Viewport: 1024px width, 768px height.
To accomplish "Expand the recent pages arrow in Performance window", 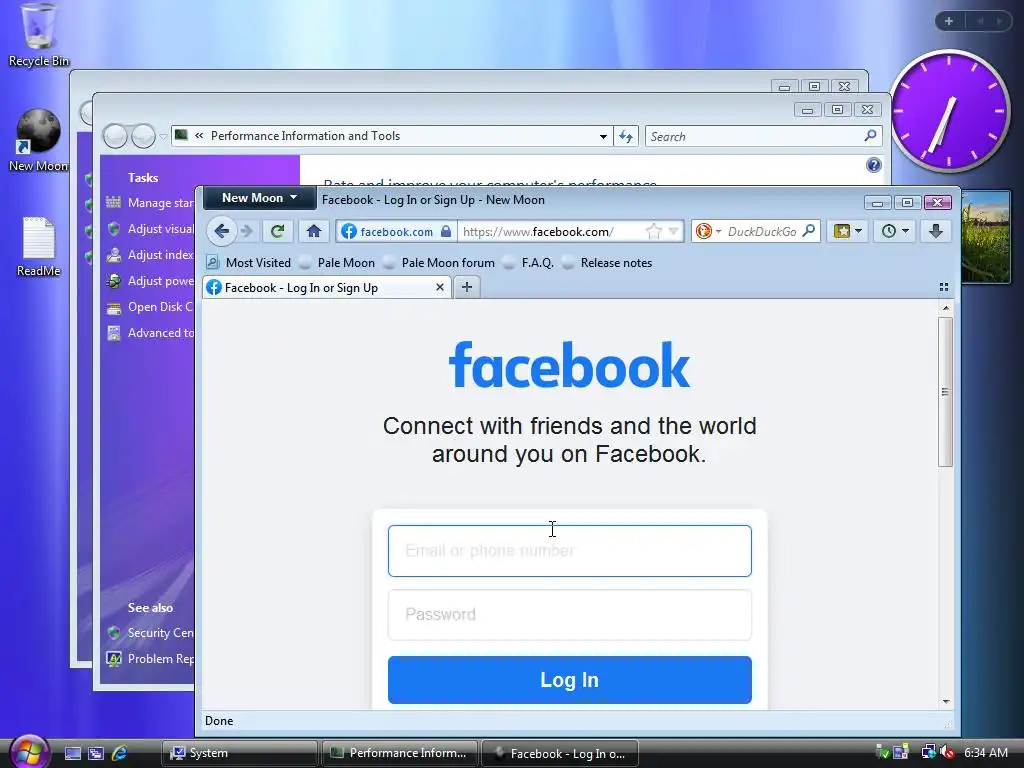I will (163, 136).
